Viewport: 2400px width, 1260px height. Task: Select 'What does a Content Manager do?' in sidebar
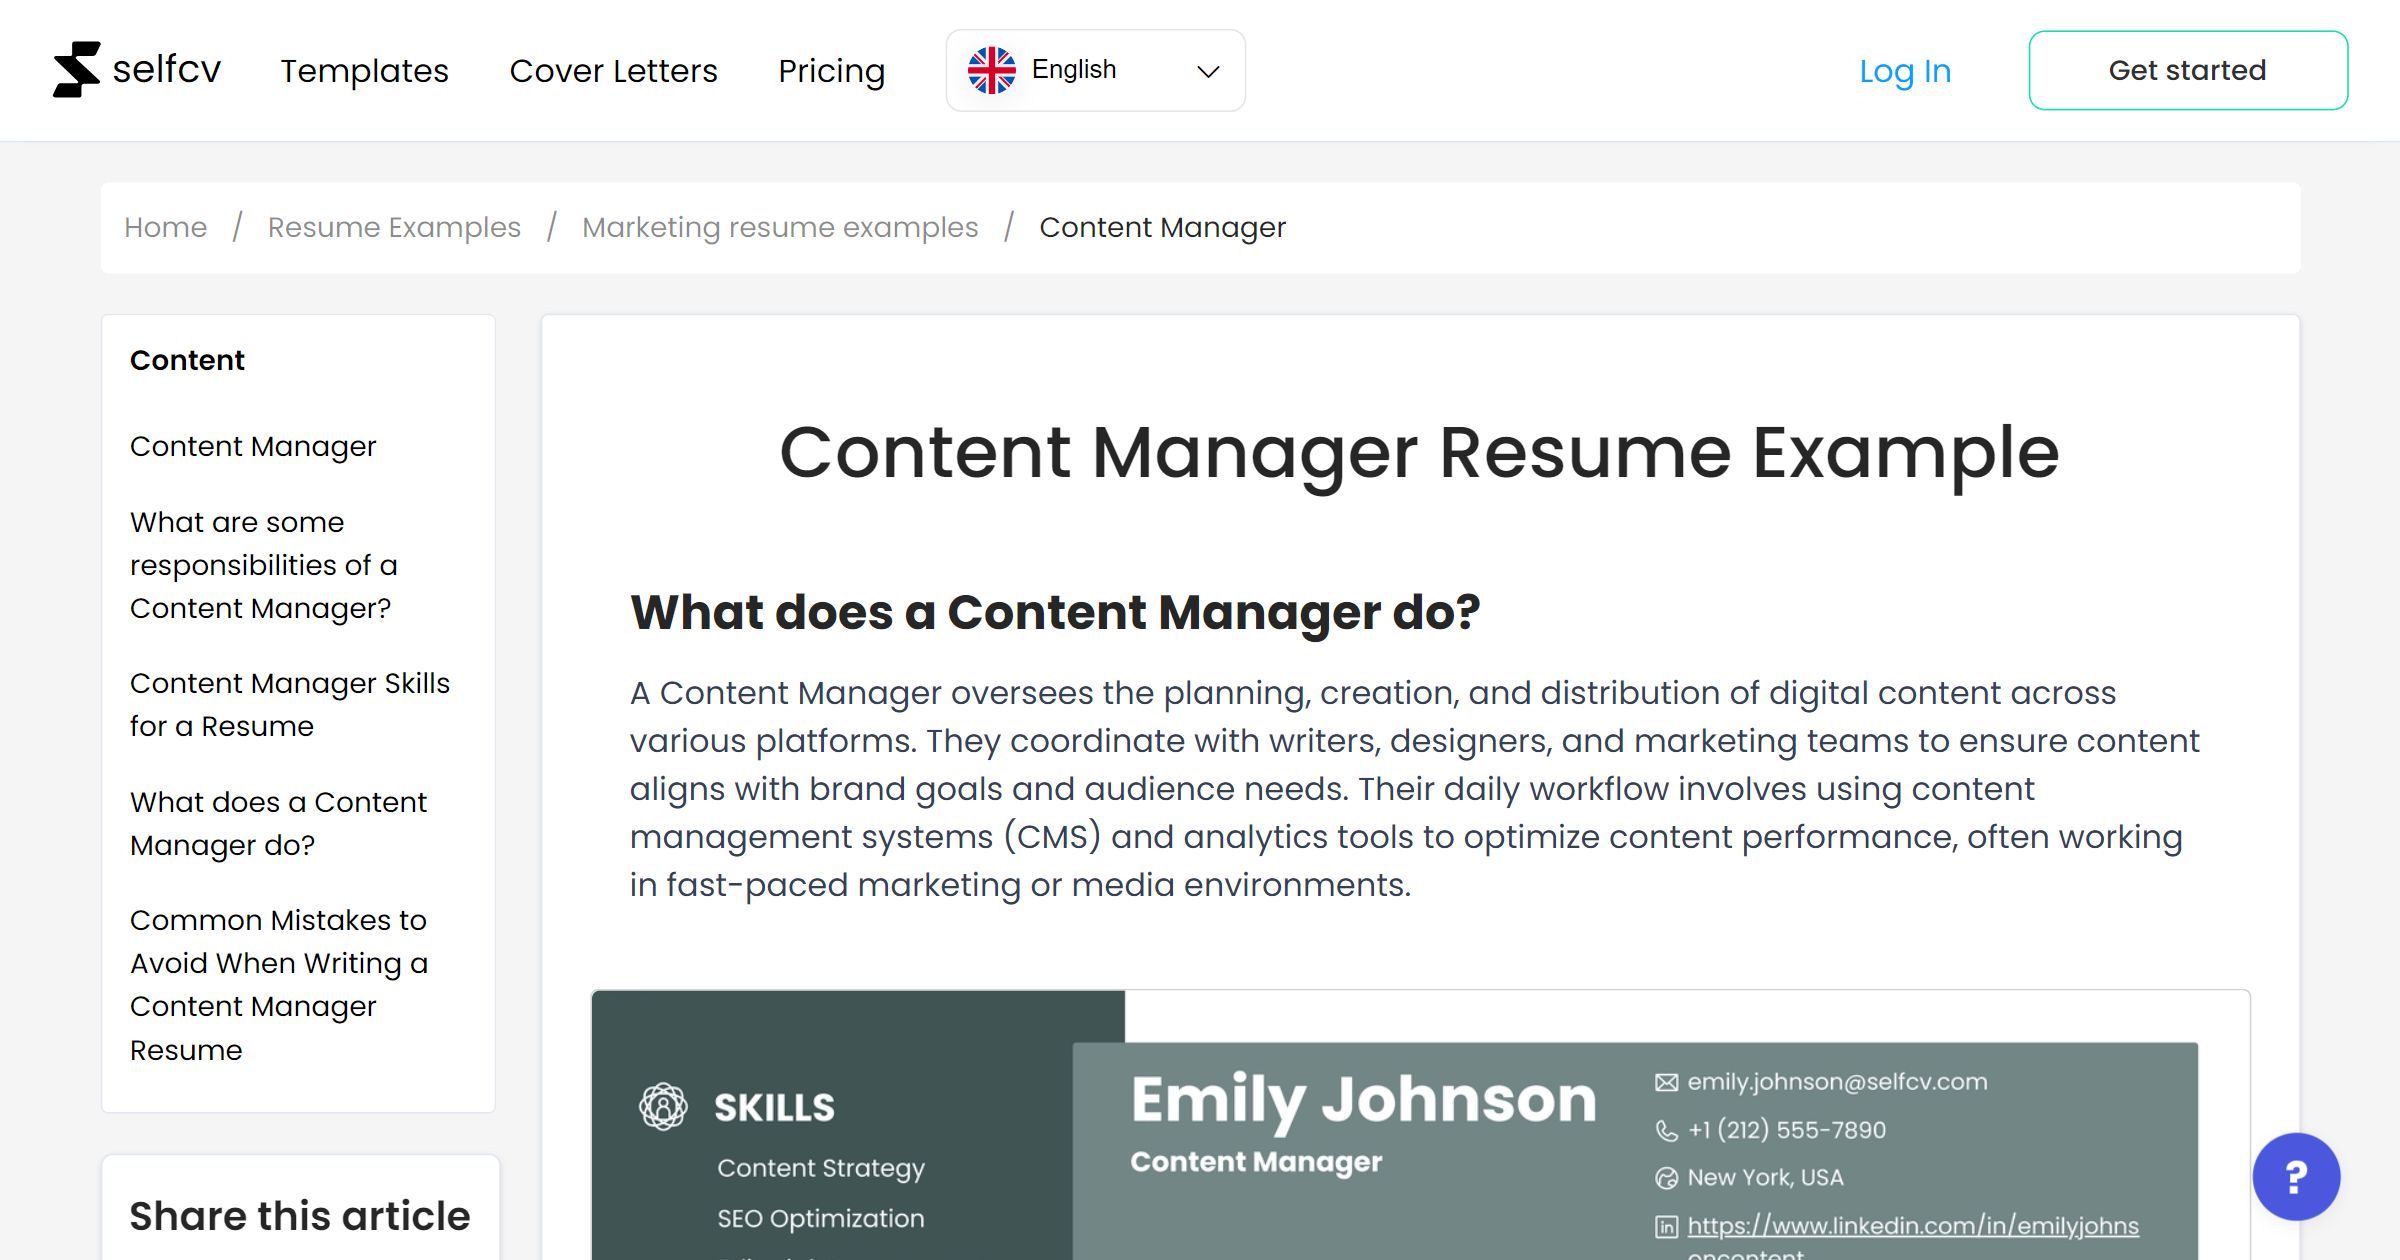tap(278, 822)
